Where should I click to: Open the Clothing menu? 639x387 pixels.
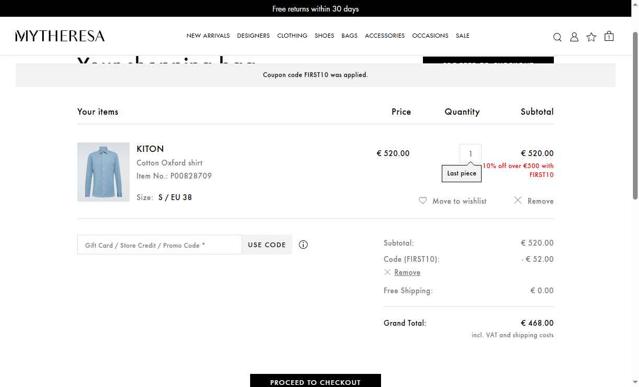pyautogui.click(x=292, y=36)
